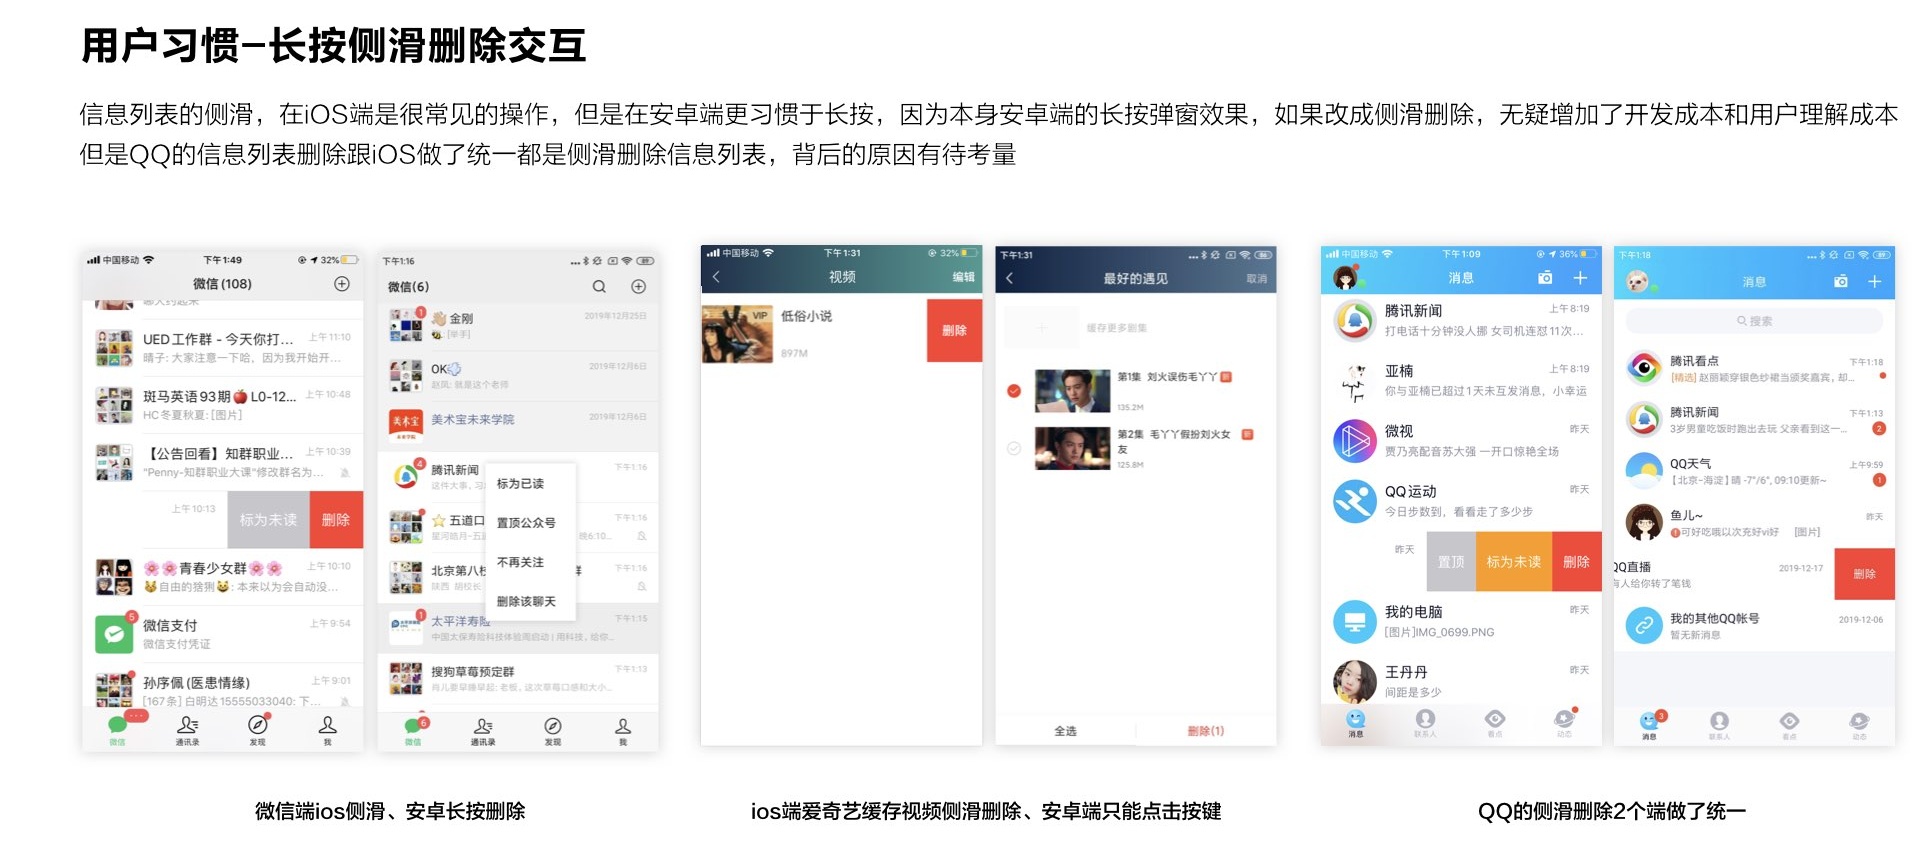Choose 删除该聊天 in the popup menu
Image resolution: width=1919 pixels, height=844 pixels.
click(526, 601)
